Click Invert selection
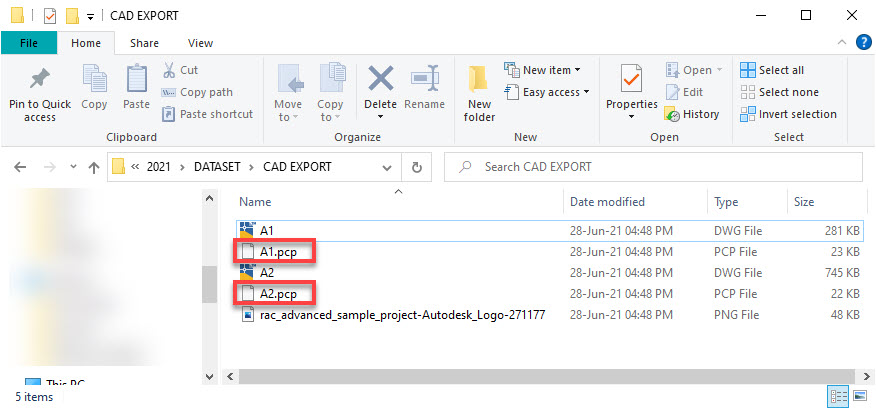This screenshot has width=876, height=409. [788, 114]
